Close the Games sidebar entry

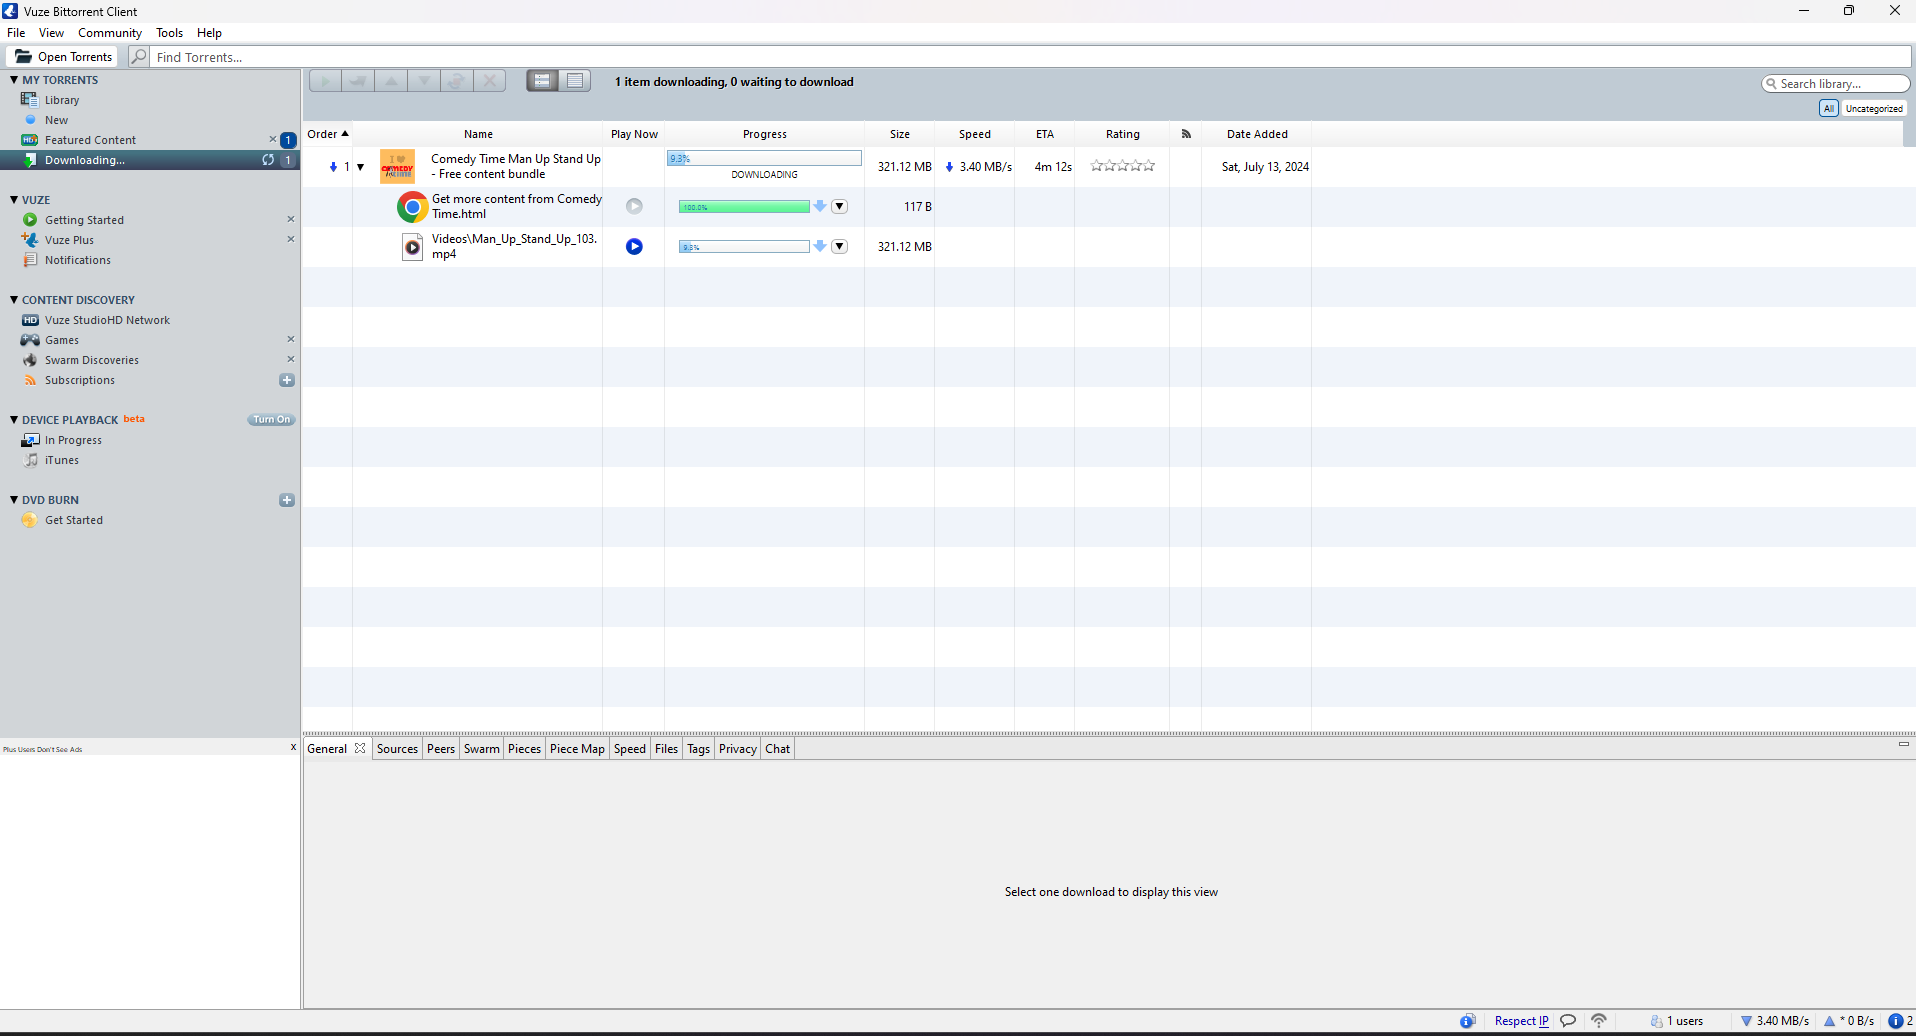[291, 339]
